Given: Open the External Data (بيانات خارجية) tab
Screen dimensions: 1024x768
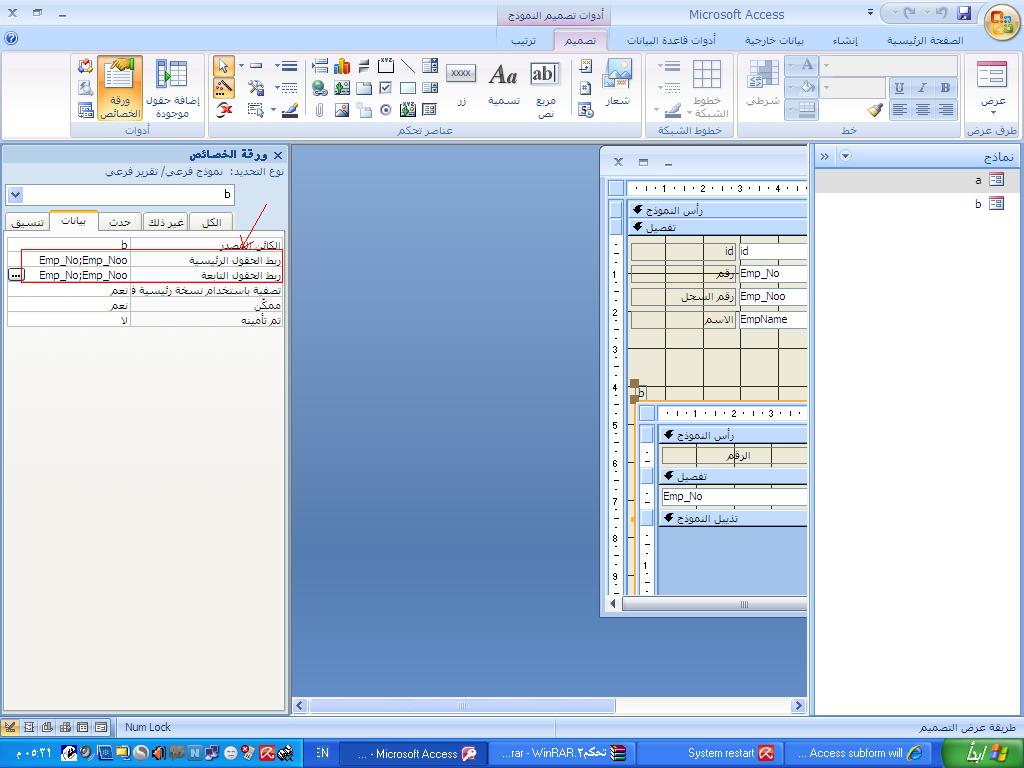Looking at the screenshot, I should pos(775,40).
